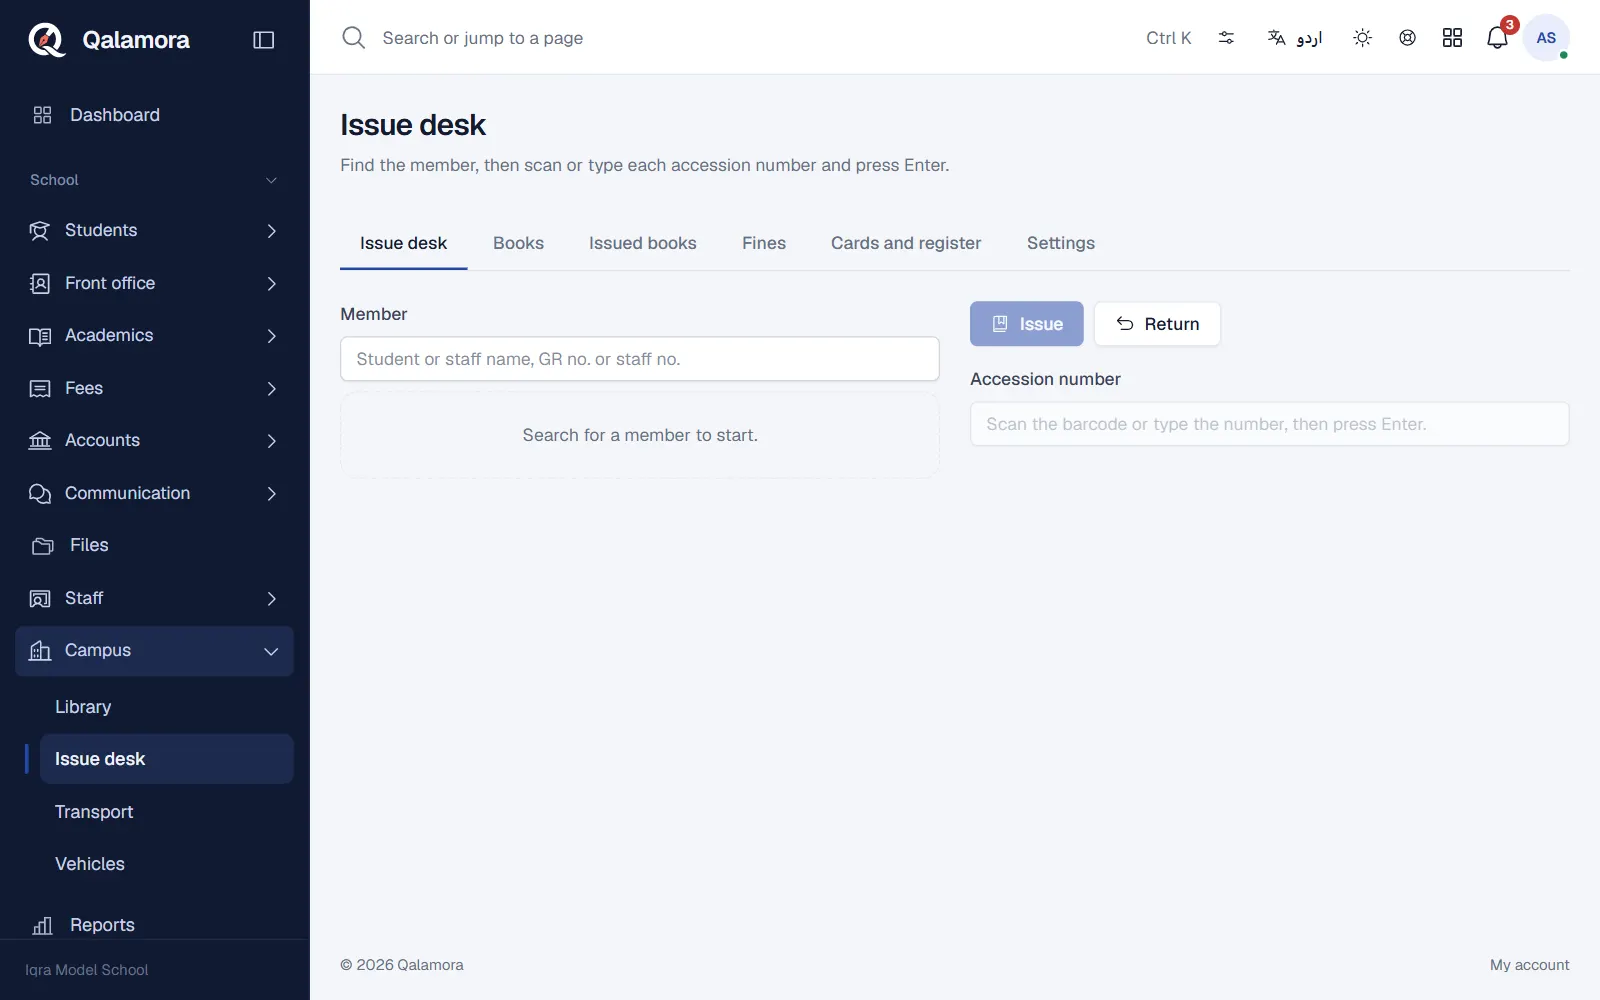The height and width of the screenshot is (1000, 1600).
Task: Click the search magnifier icon
Action: click(353, 38)
